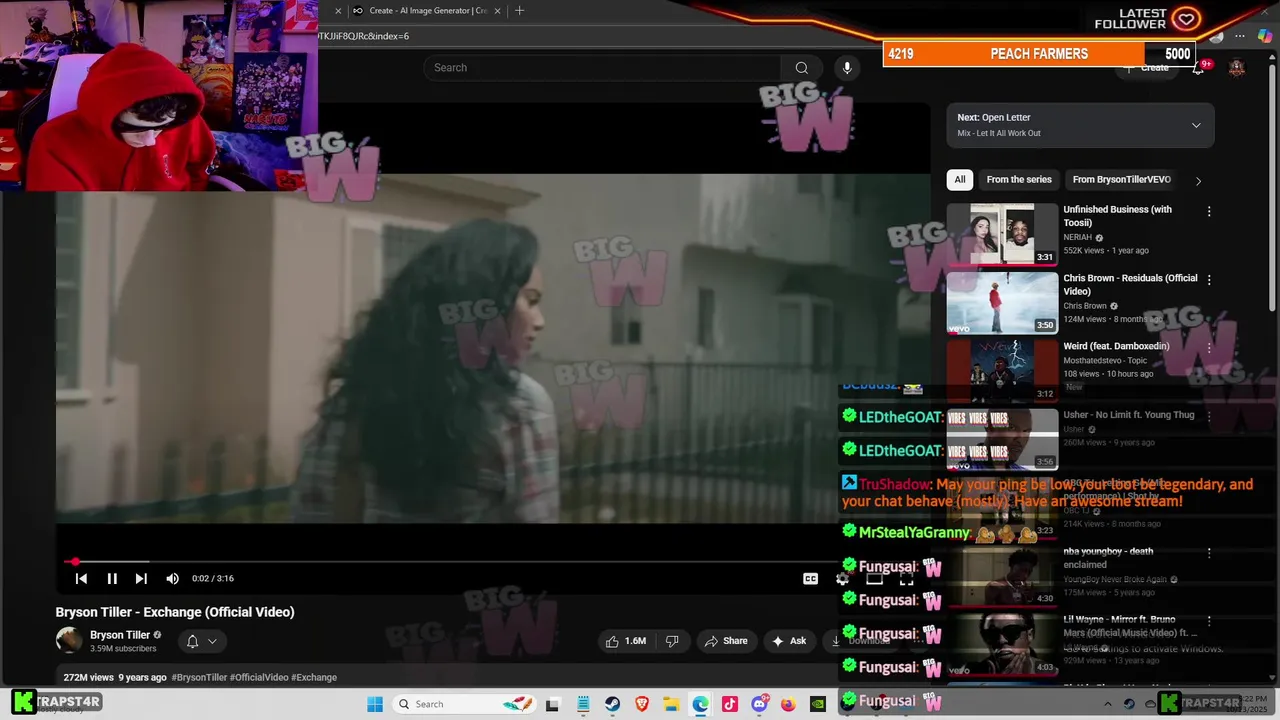Open nba youngboy - death enclaimed video

1108,558
